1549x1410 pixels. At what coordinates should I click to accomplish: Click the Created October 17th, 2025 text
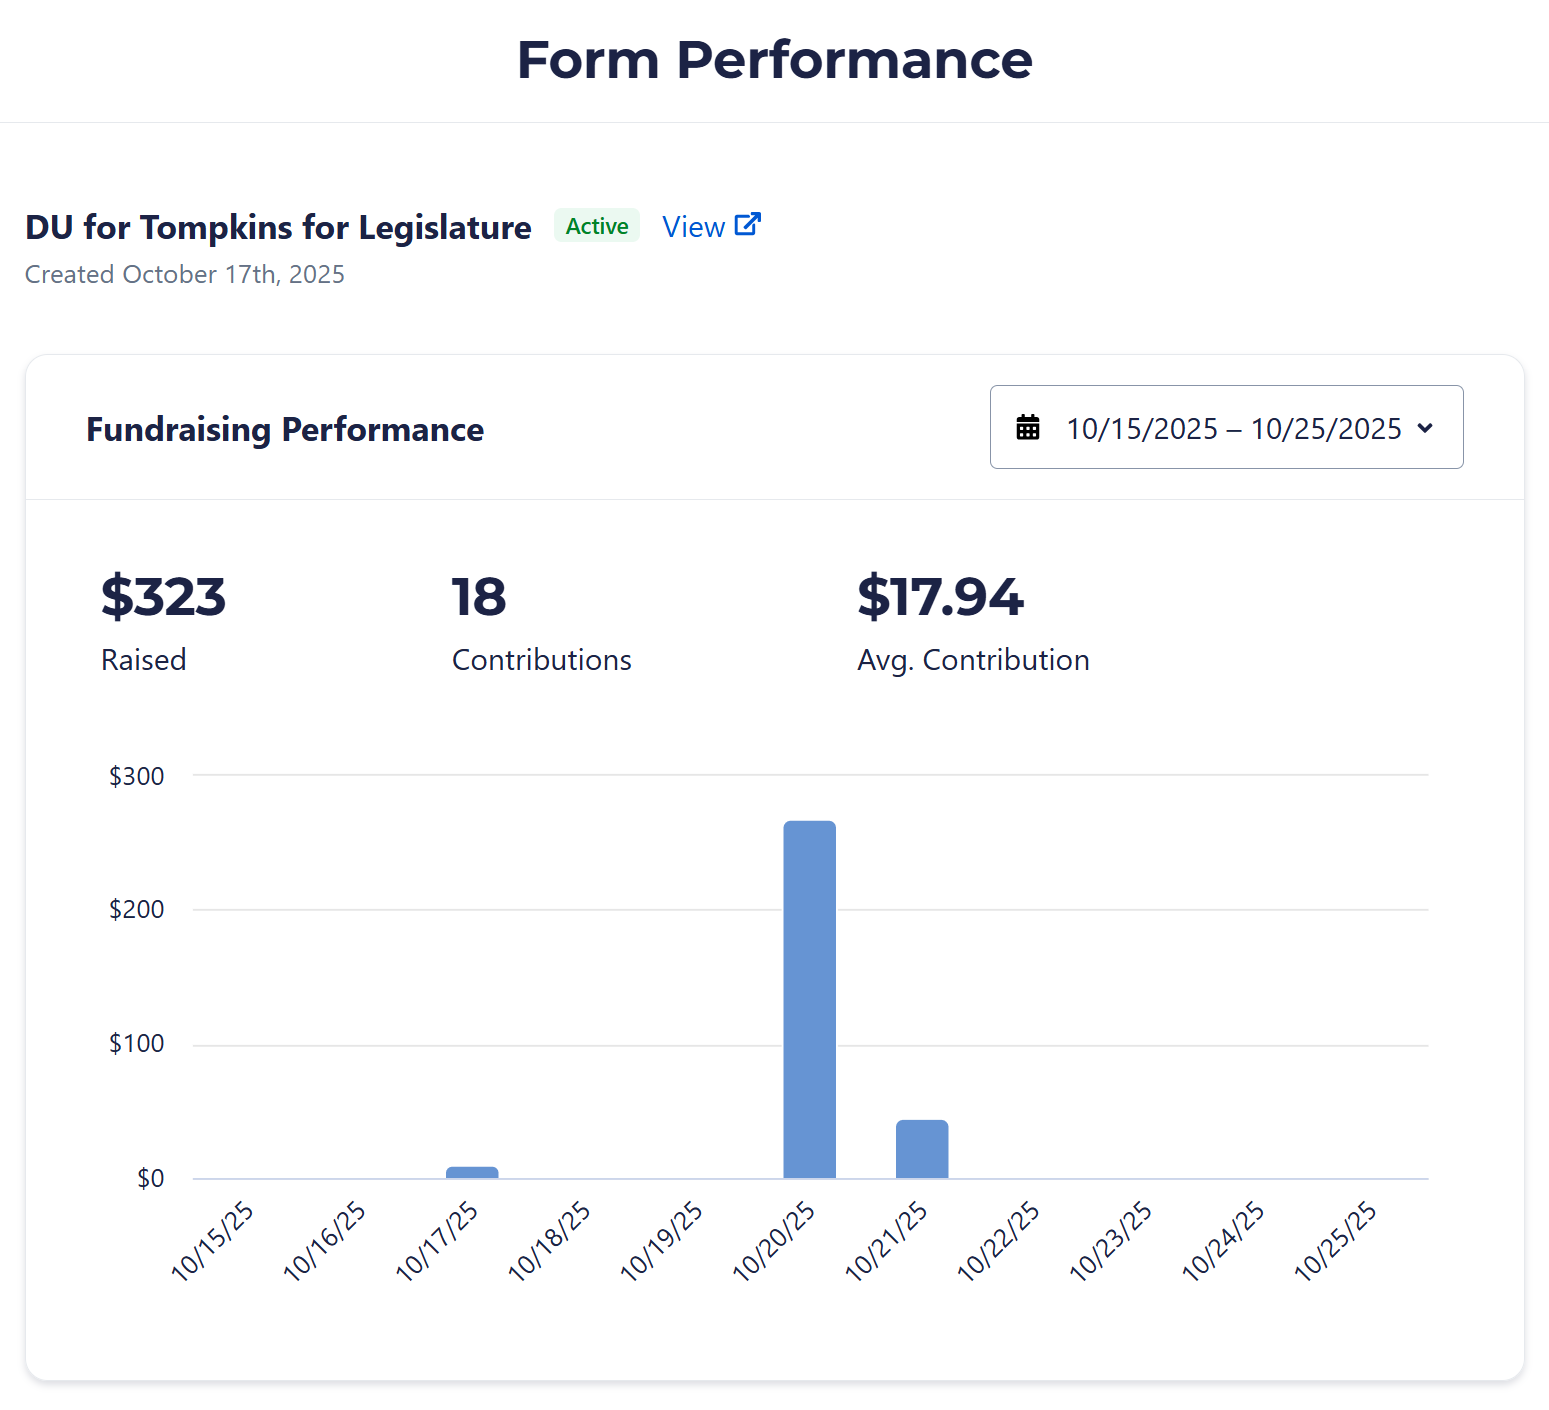tap(185, 275)
